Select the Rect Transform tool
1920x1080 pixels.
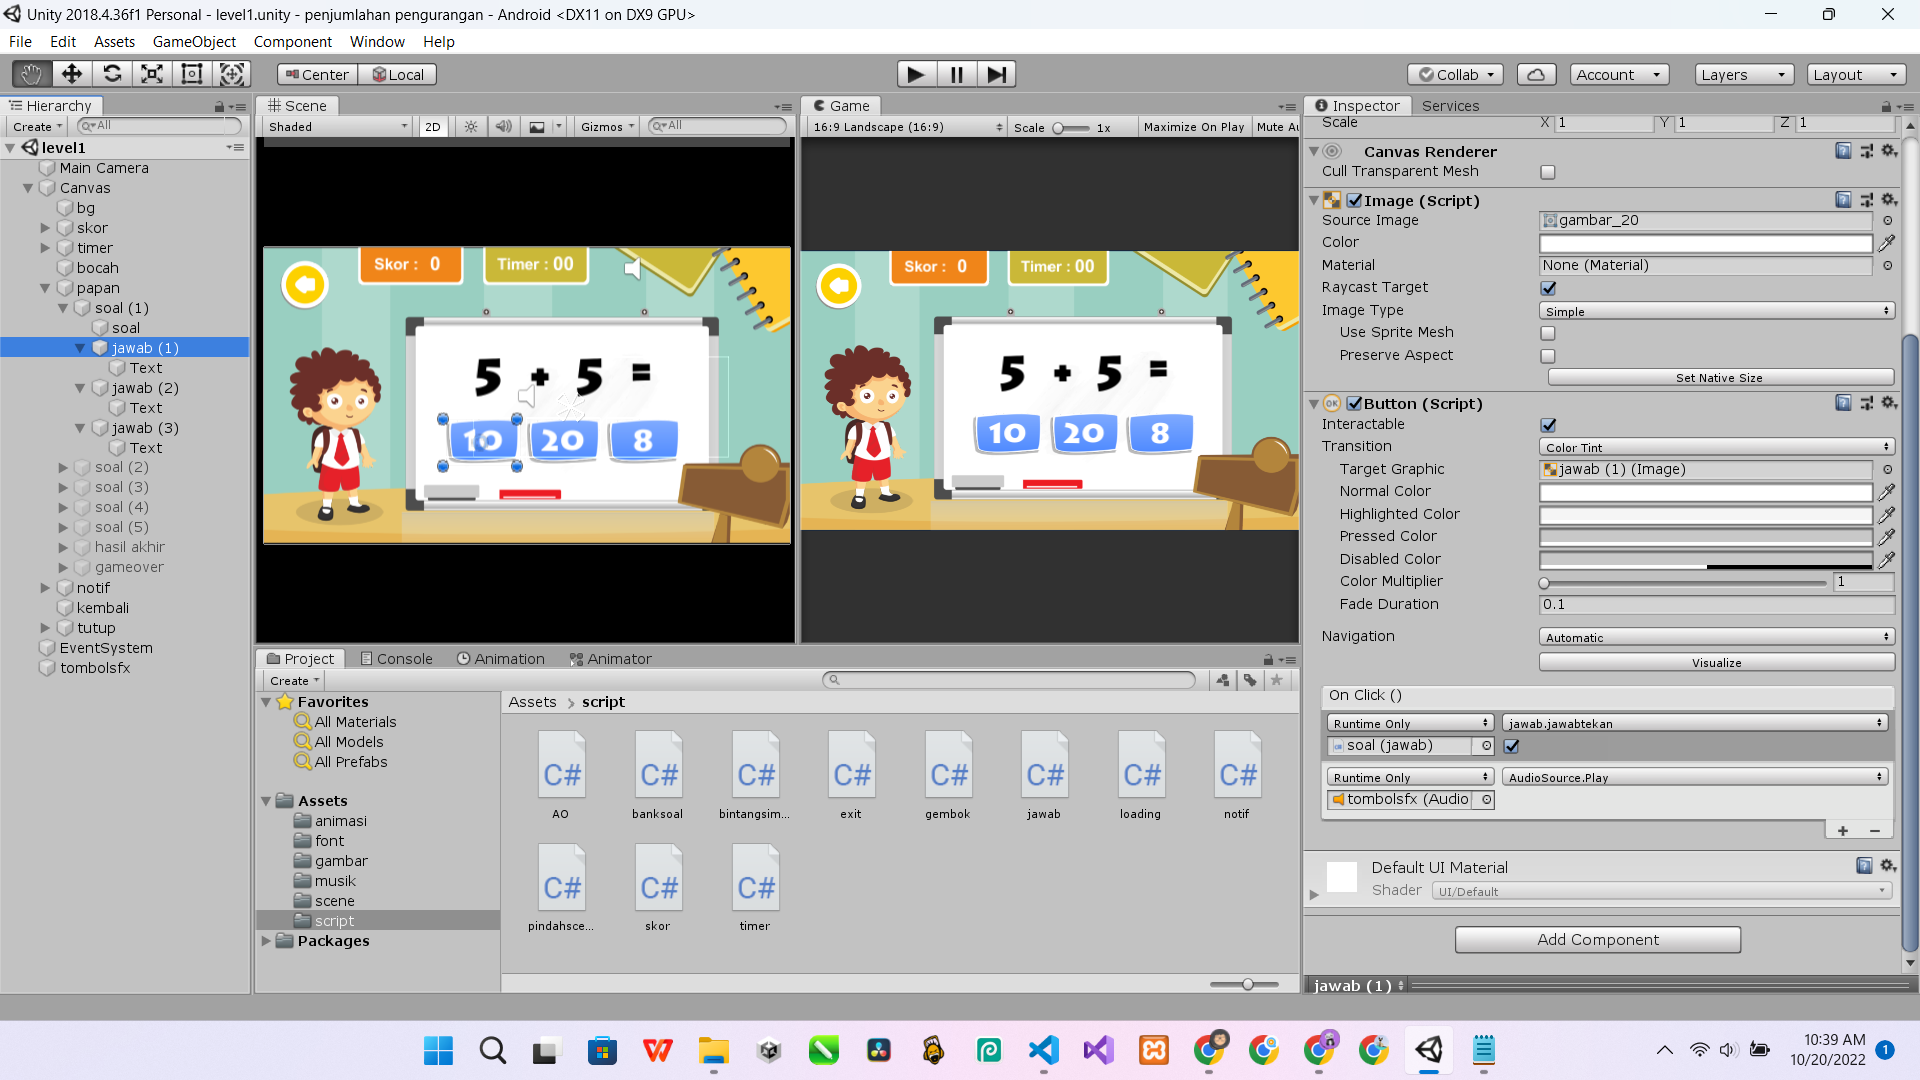tap(192, 74)
